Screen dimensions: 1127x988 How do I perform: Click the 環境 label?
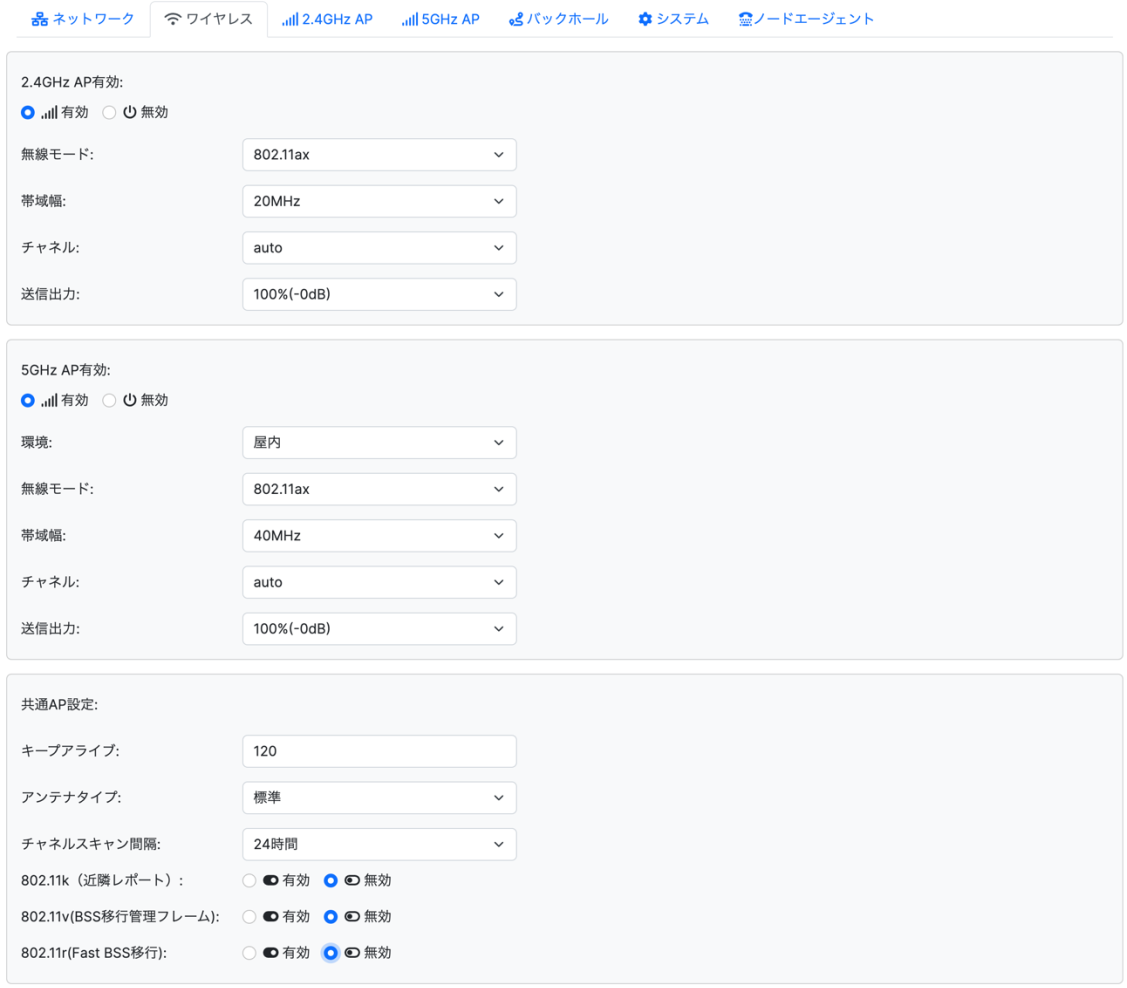(x=37, y=443)
